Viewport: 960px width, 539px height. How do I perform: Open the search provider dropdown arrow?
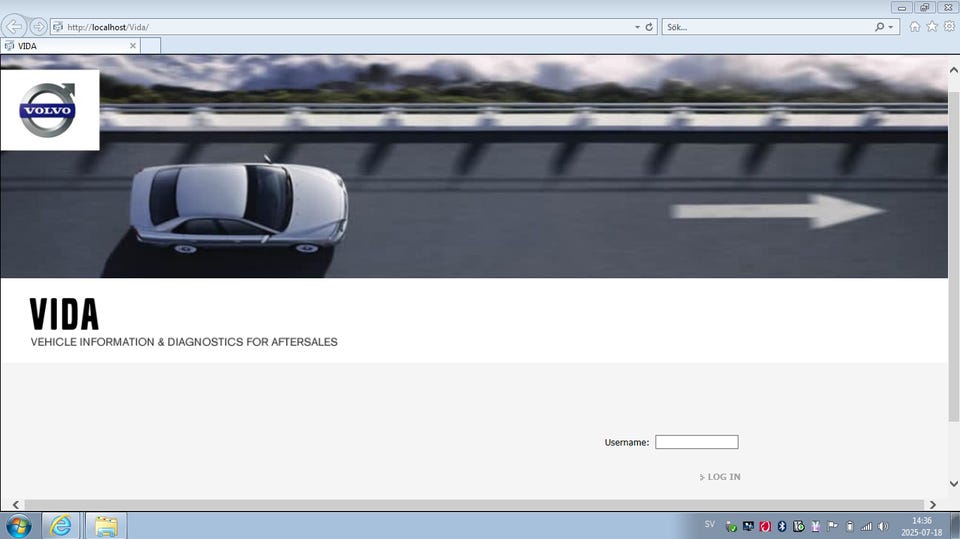pos(890,27)
